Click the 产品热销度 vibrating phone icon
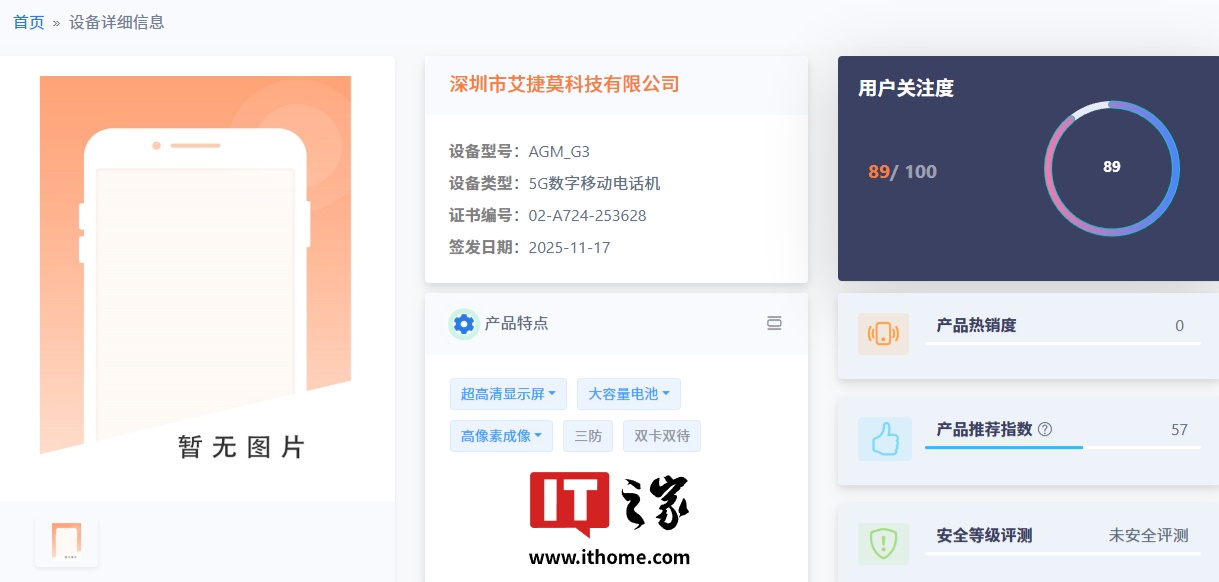 tap(883, 334)
